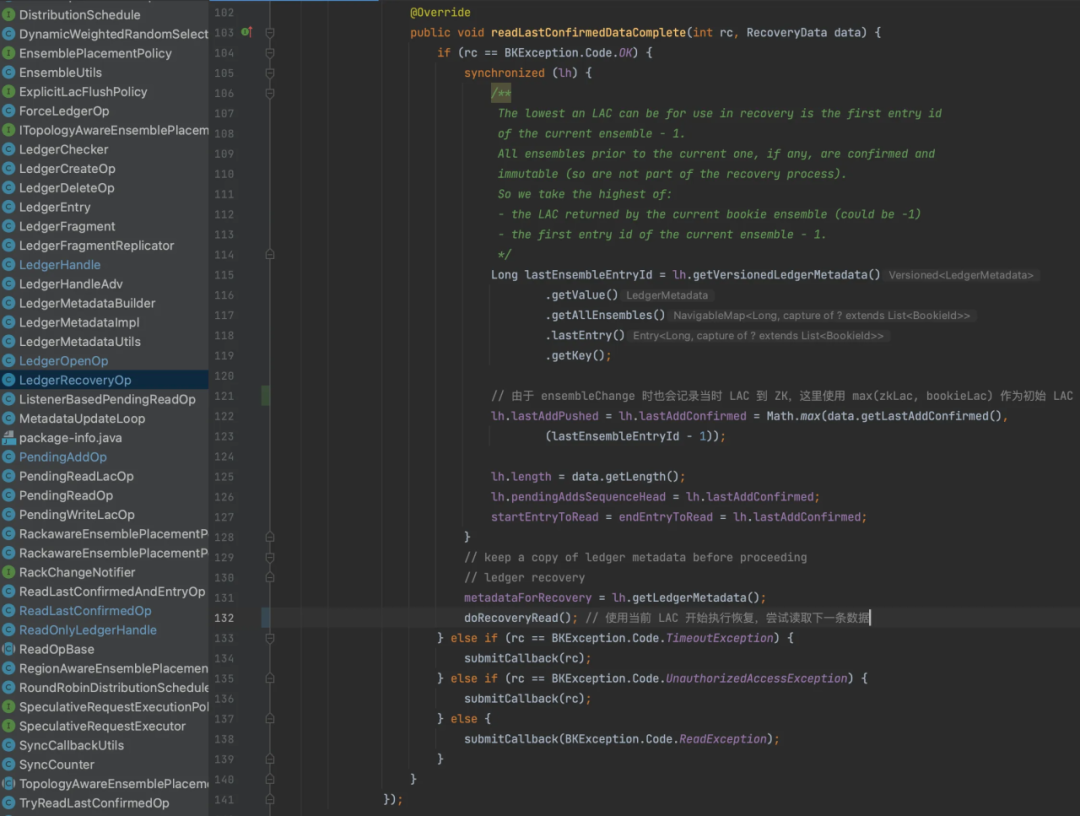The width and height of the screenshot is (1080, 816).
Task: Select LedgerFragmentReplicator class
Action: (x=96, y=246)
